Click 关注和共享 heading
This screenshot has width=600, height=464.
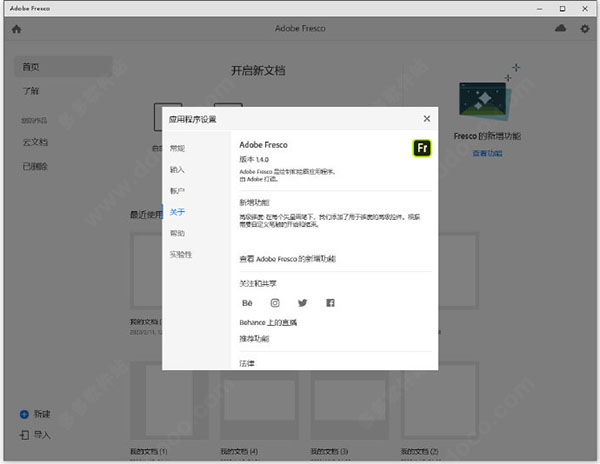coord(258,283)
